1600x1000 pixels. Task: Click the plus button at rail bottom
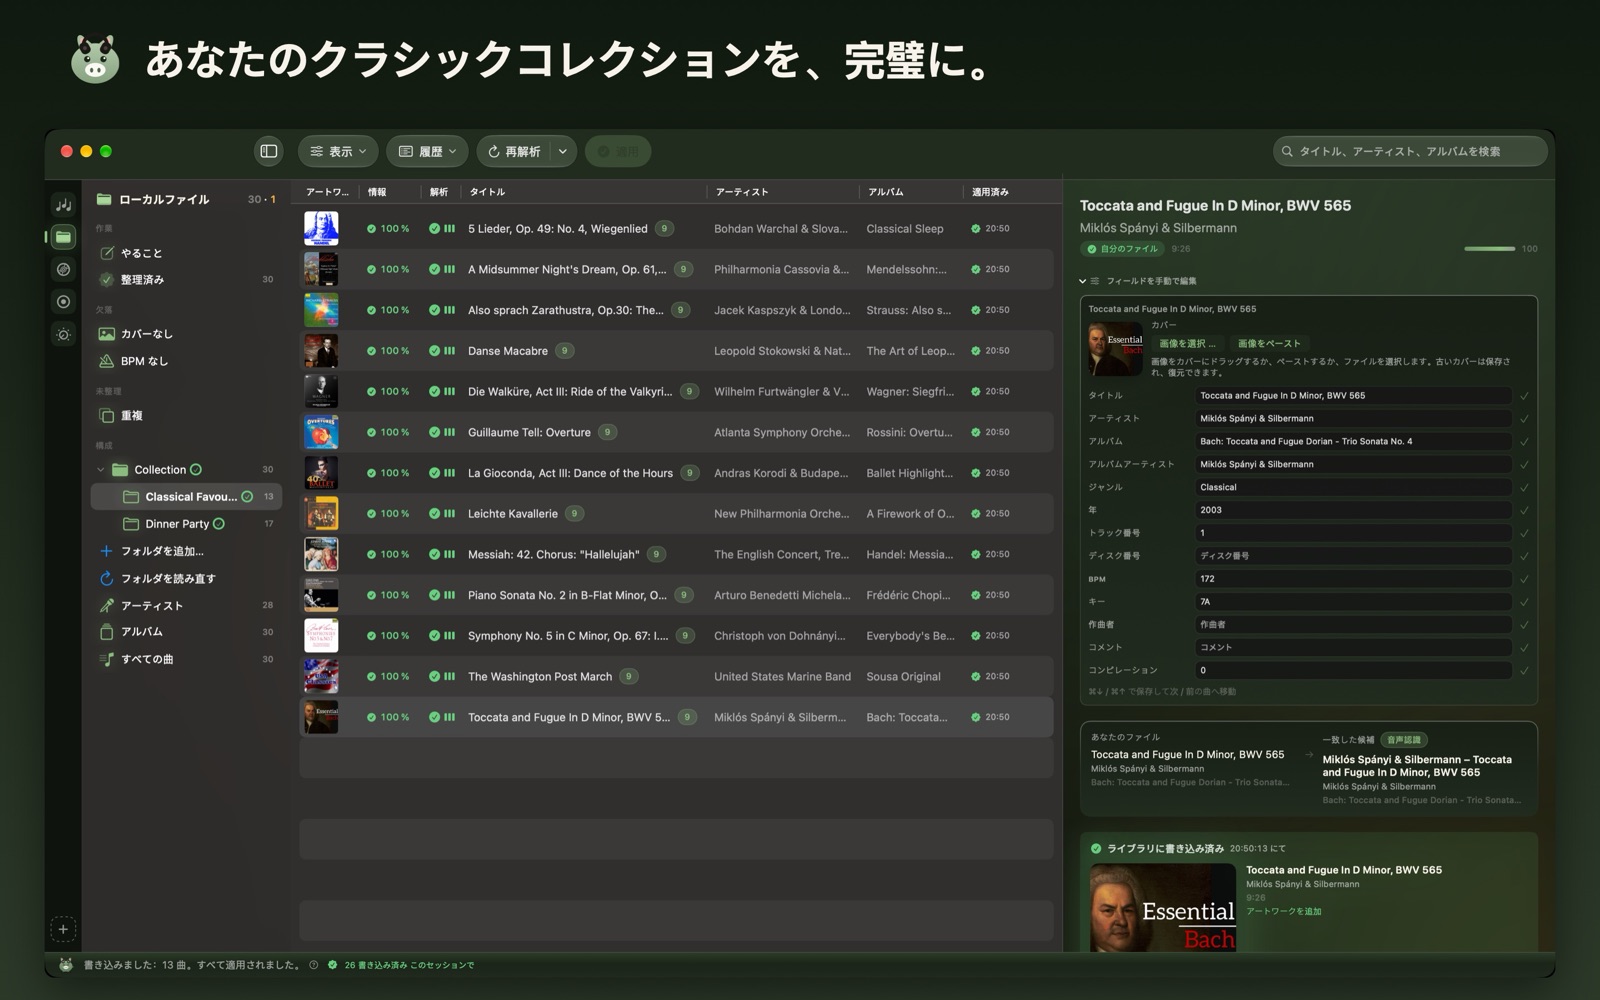point(63,929)
